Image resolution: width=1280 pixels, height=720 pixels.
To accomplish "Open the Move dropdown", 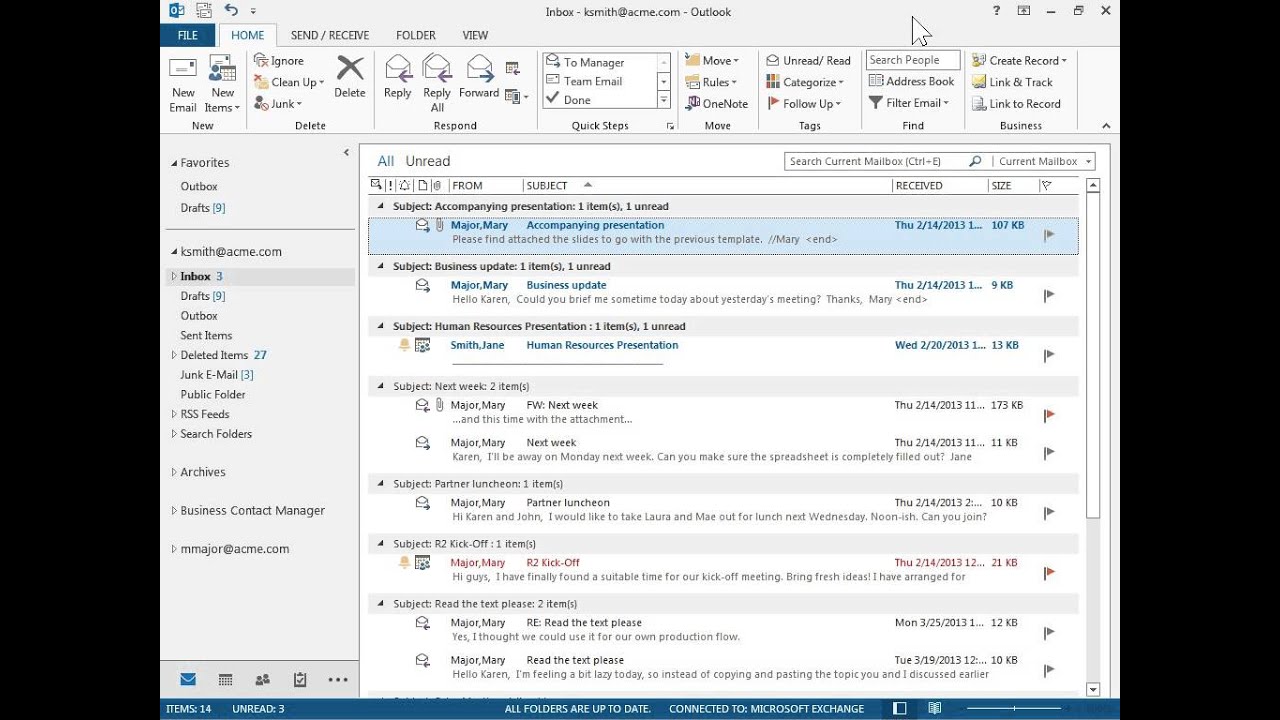I will (712, 61).
